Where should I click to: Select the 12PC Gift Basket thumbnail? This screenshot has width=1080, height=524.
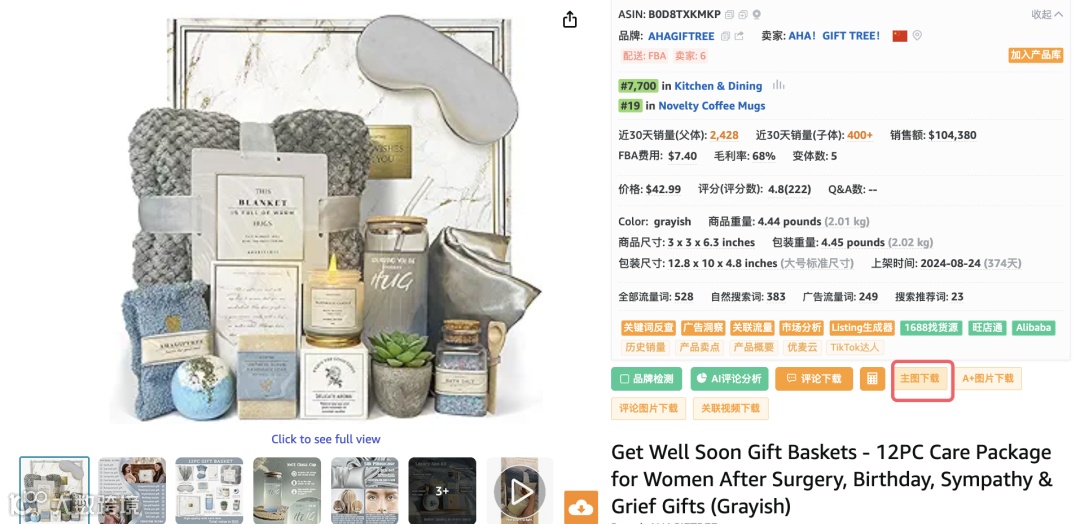209,490
